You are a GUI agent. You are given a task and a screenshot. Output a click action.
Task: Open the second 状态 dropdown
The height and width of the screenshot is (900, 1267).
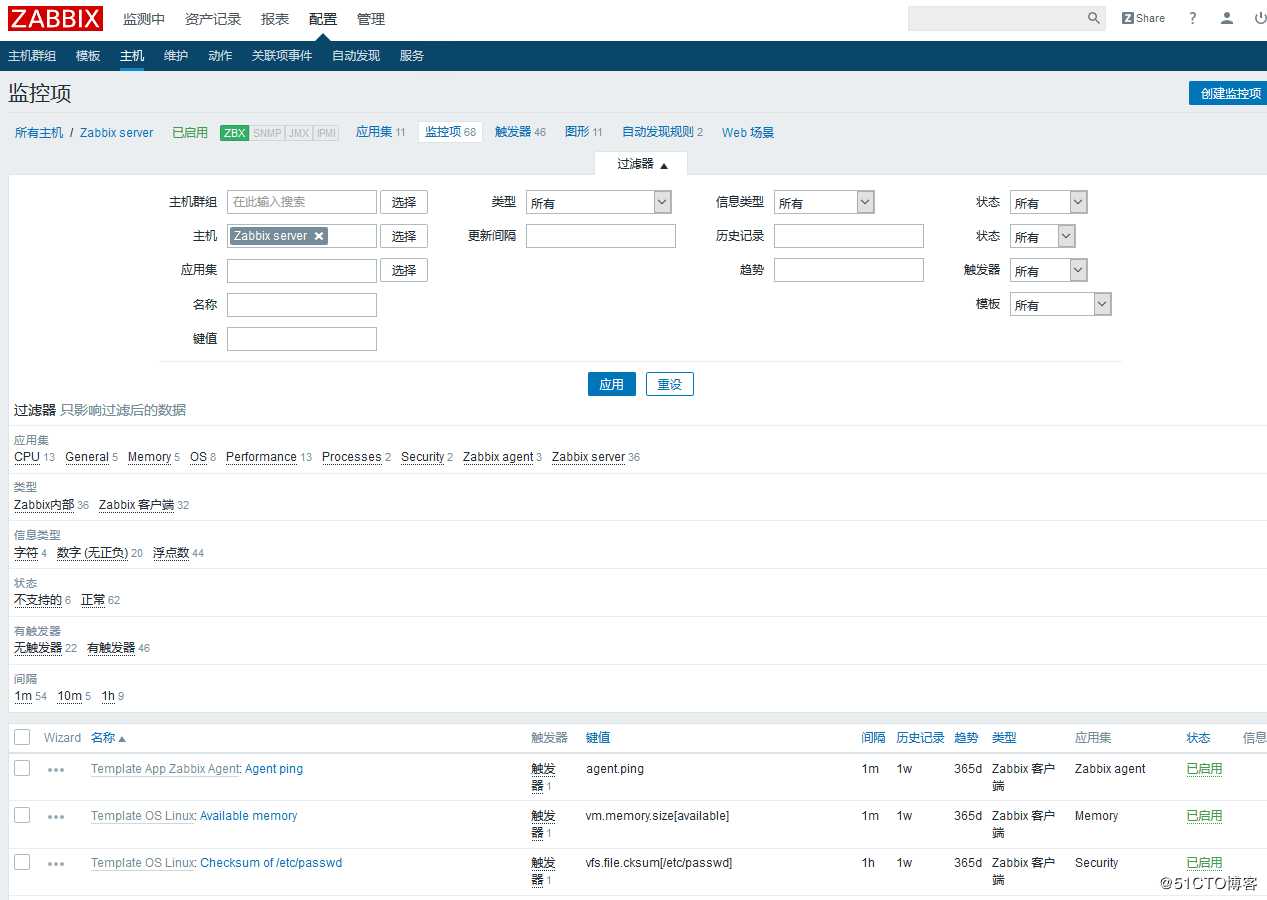pyautogui.click(x=1043, y=236)
